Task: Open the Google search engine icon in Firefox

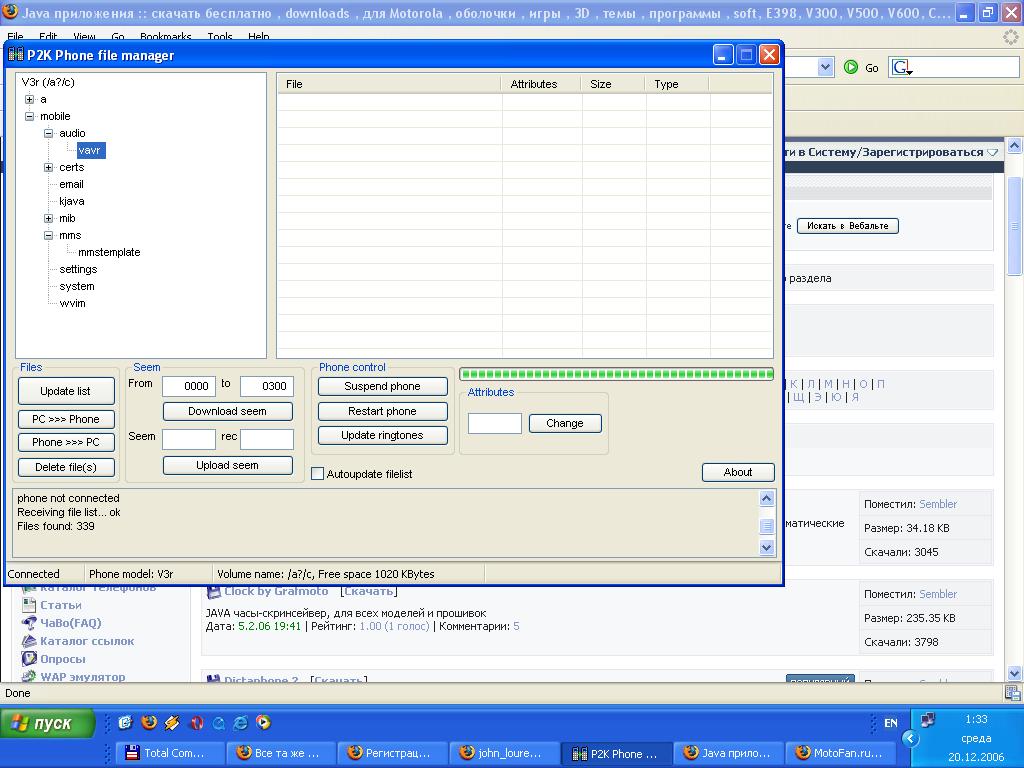Action: pos(902,67)
